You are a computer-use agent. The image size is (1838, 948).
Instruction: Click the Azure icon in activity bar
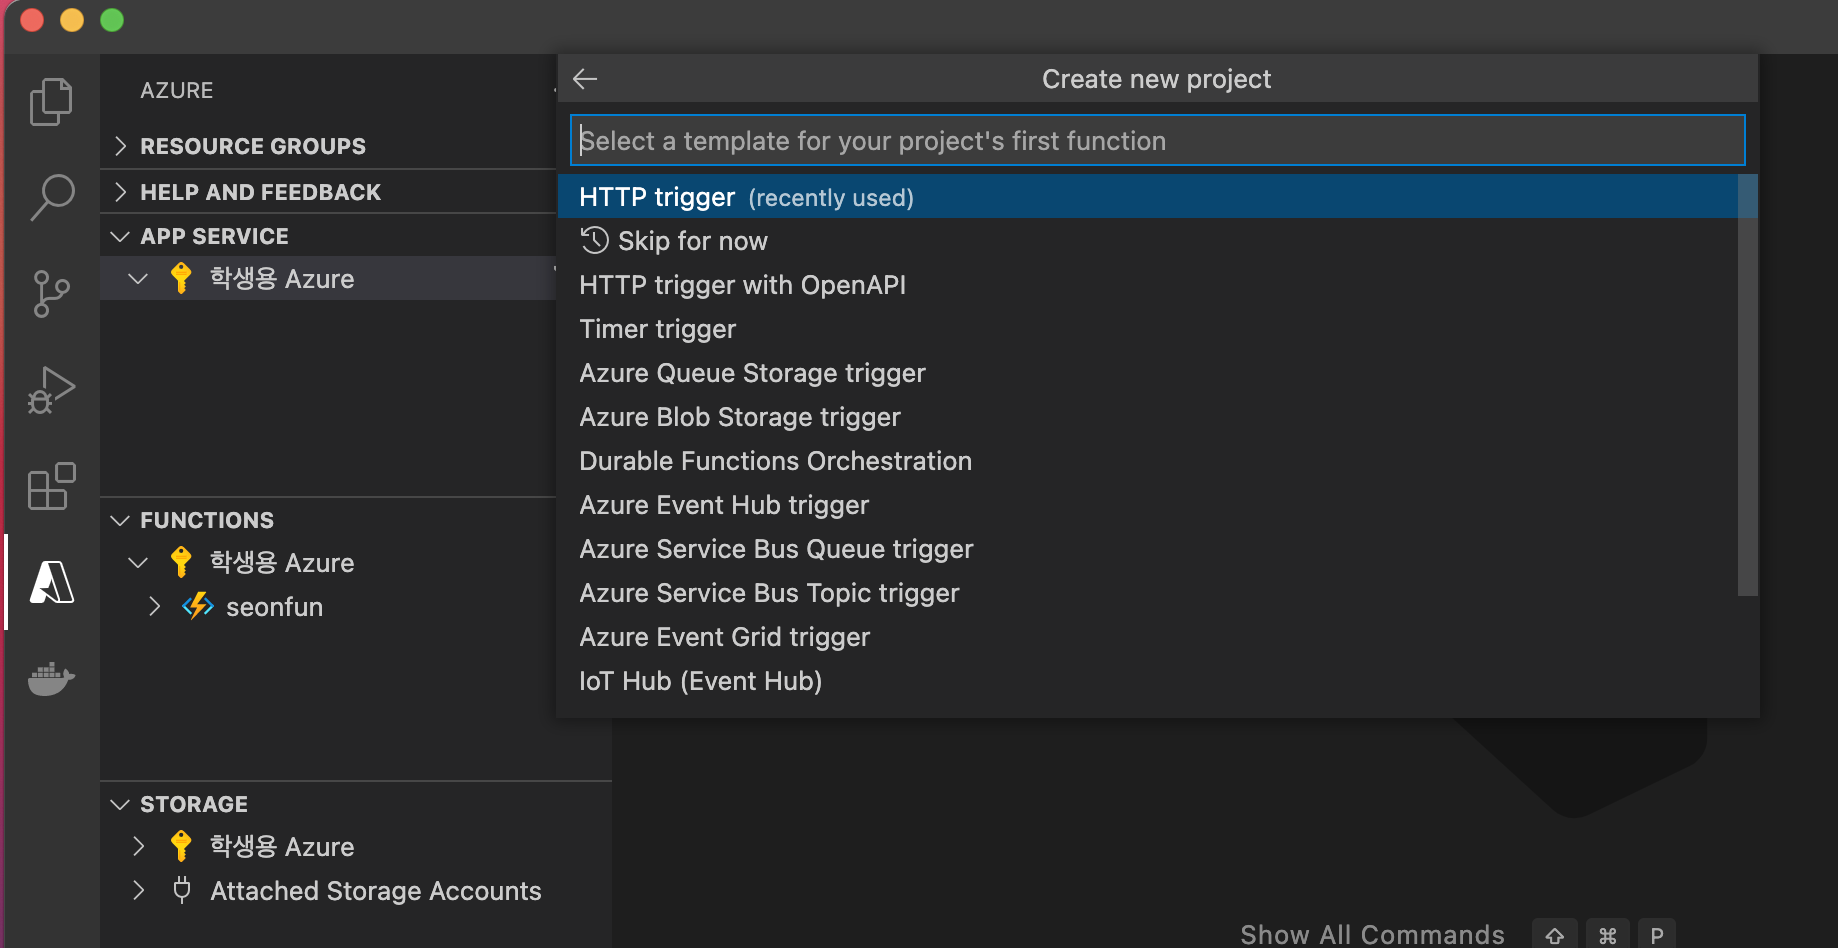(x=51, y=582)
